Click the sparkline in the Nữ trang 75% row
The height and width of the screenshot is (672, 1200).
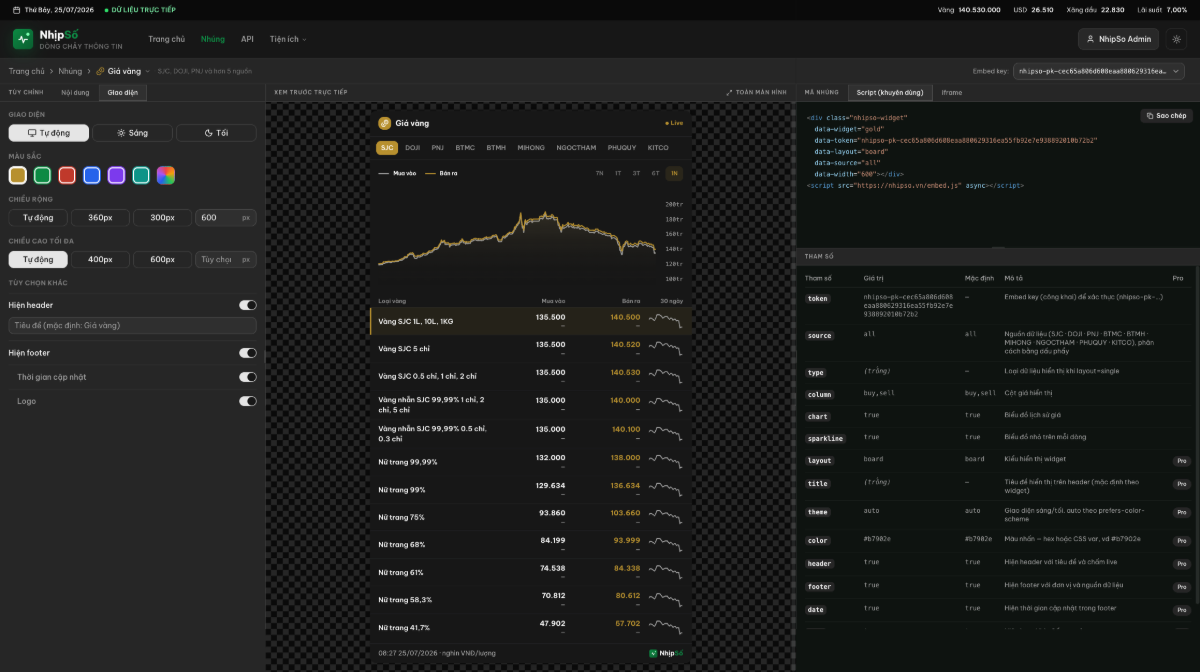[x=665, y=516]
